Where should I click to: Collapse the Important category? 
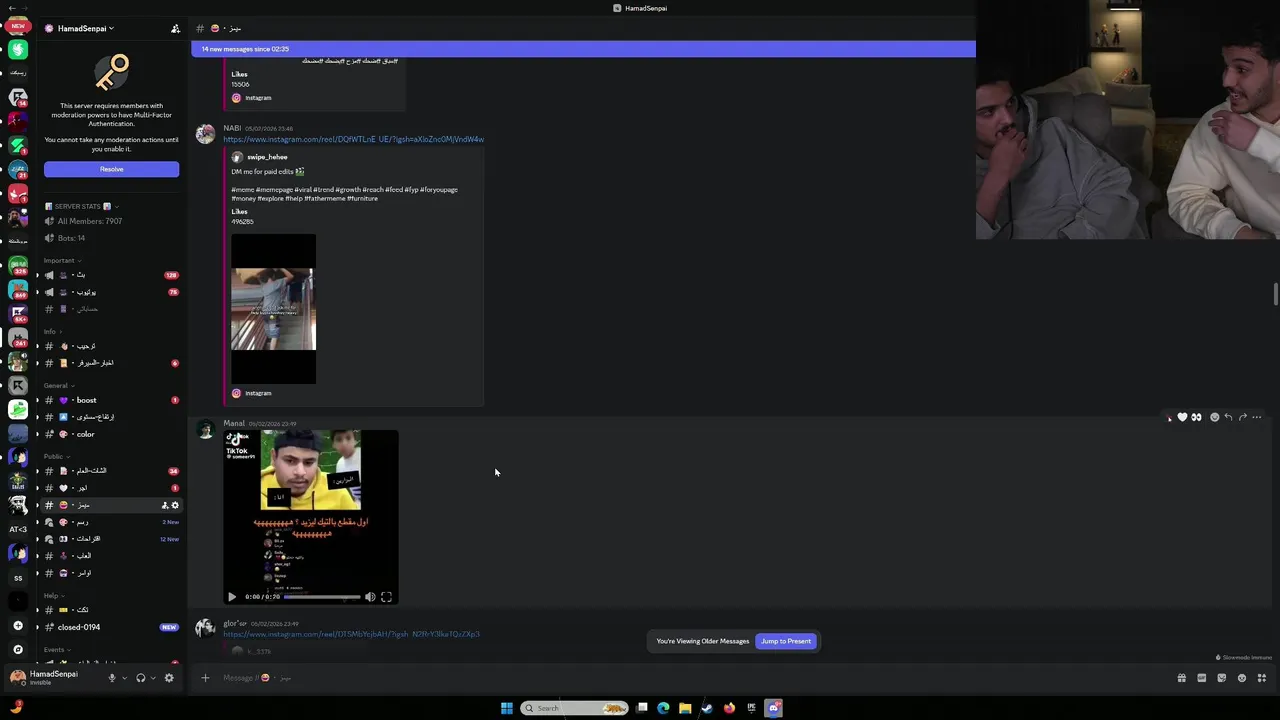pos(61,260)
